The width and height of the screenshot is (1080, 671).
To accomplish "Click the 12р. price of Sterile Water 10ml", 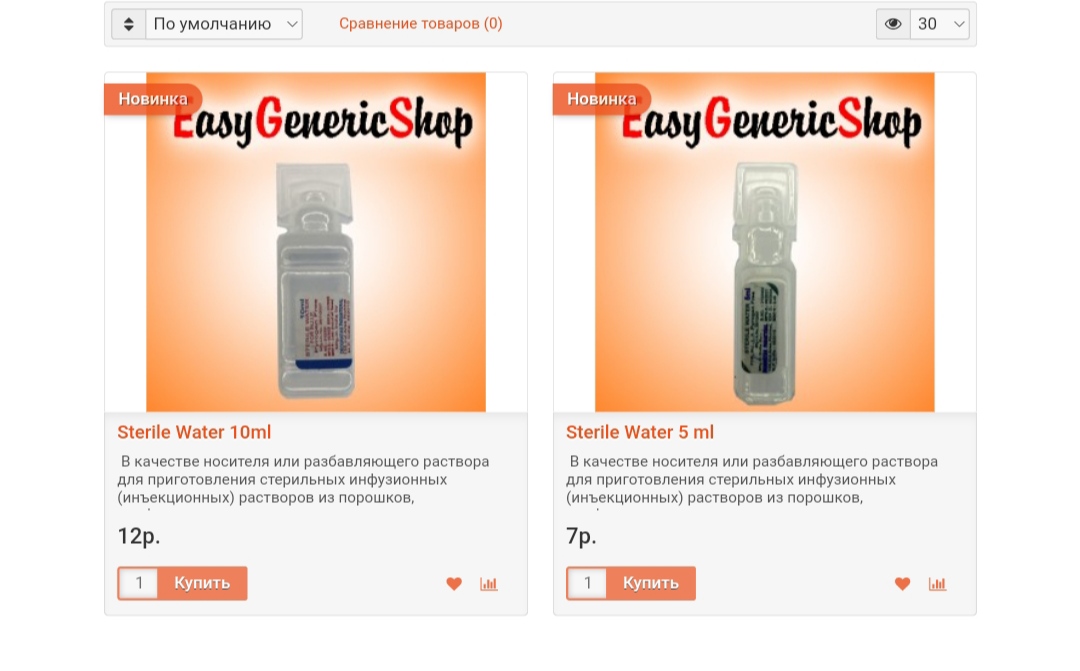I will 139,536.
